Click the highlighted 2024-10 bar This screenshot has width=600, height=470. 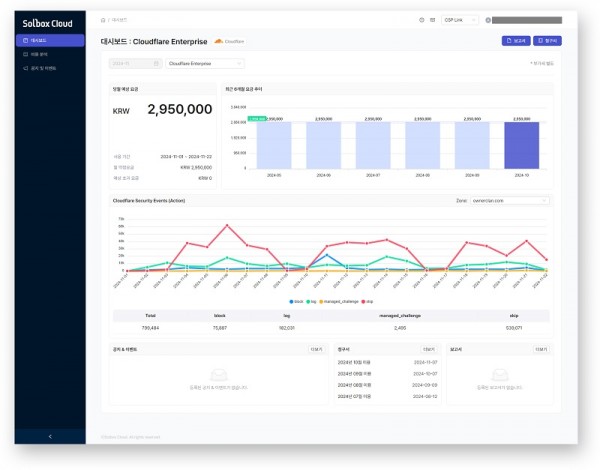[x=522, y=145]
